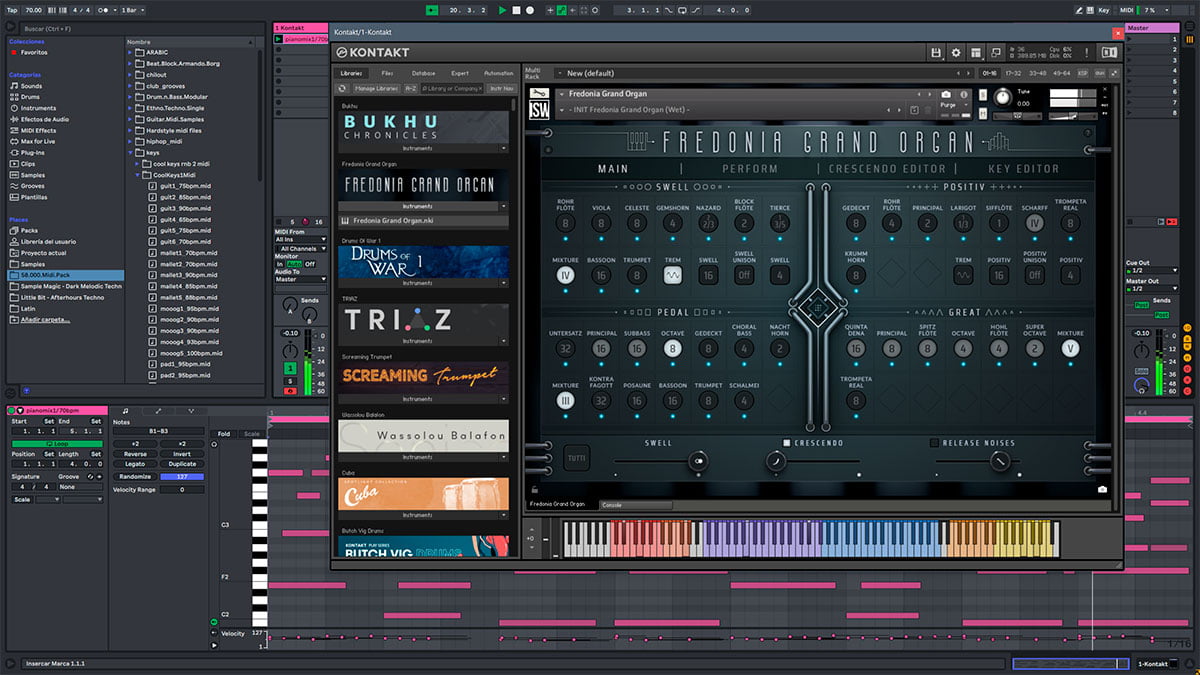Click the Release Noises knob
The image size is (1200, 675).
[x=999, y=461]
